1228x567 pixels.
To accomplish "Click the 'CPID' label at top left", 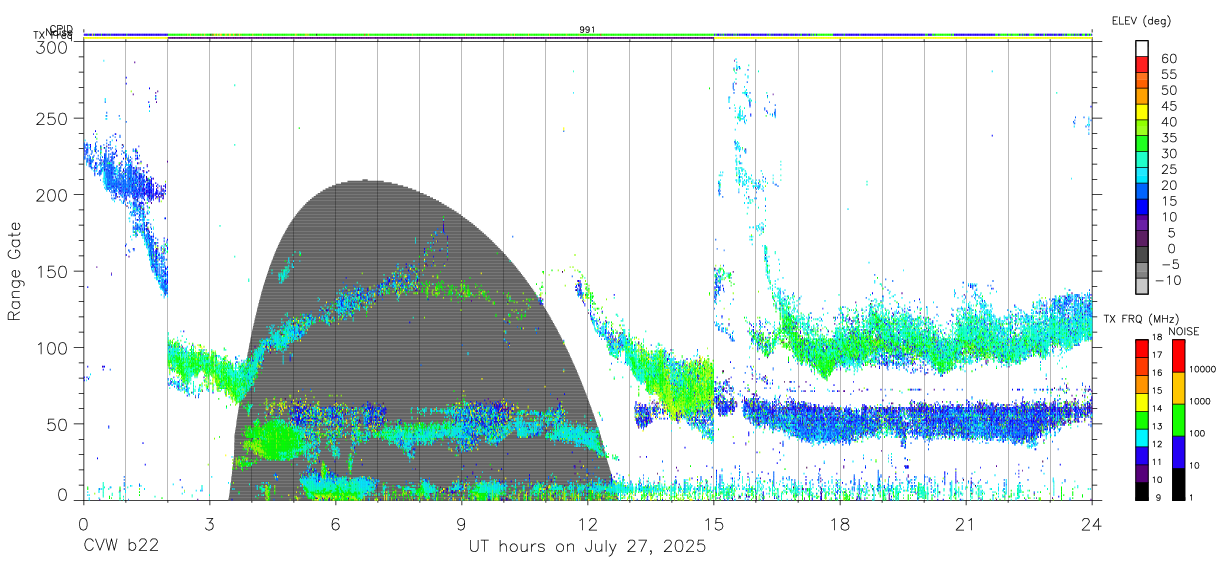I will tap(61, 29).
